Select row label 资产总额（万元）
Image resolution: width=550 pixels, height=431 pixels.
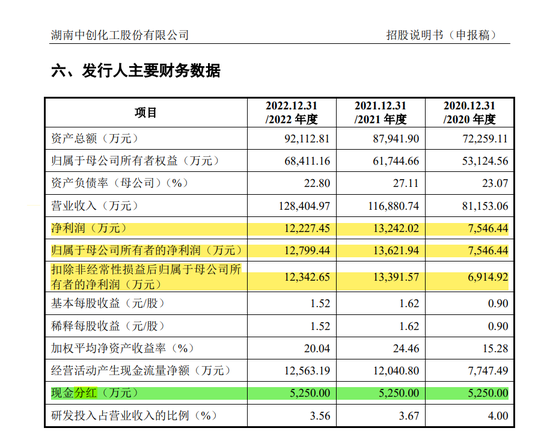95,139
